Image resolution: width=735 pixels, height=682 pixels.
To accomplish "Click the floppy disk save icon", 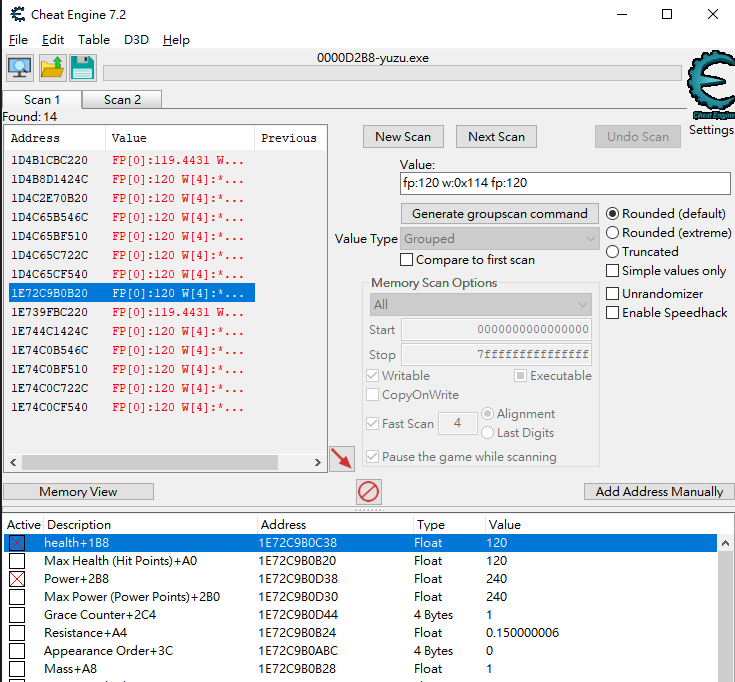I will (x=83, y=68).
